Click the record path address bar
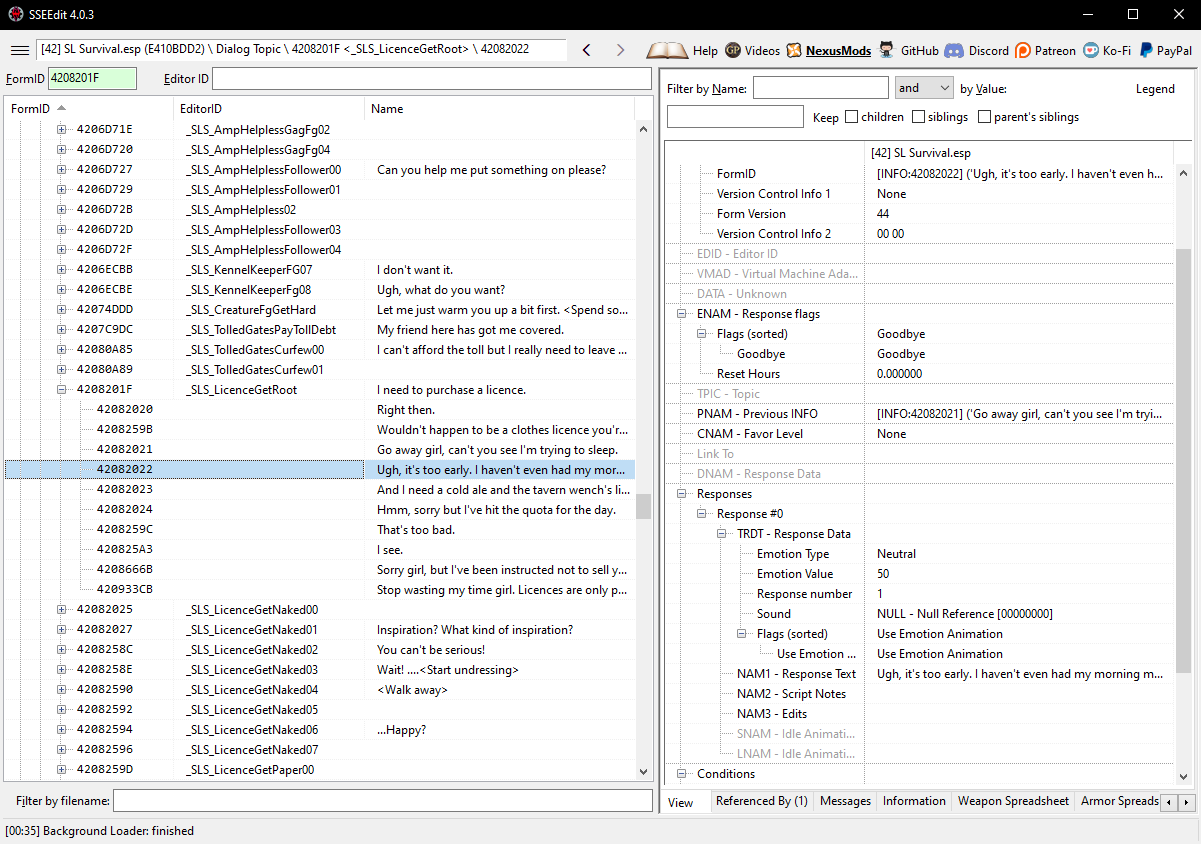This screenshot has height=844, width=1201. pos(301,49)
